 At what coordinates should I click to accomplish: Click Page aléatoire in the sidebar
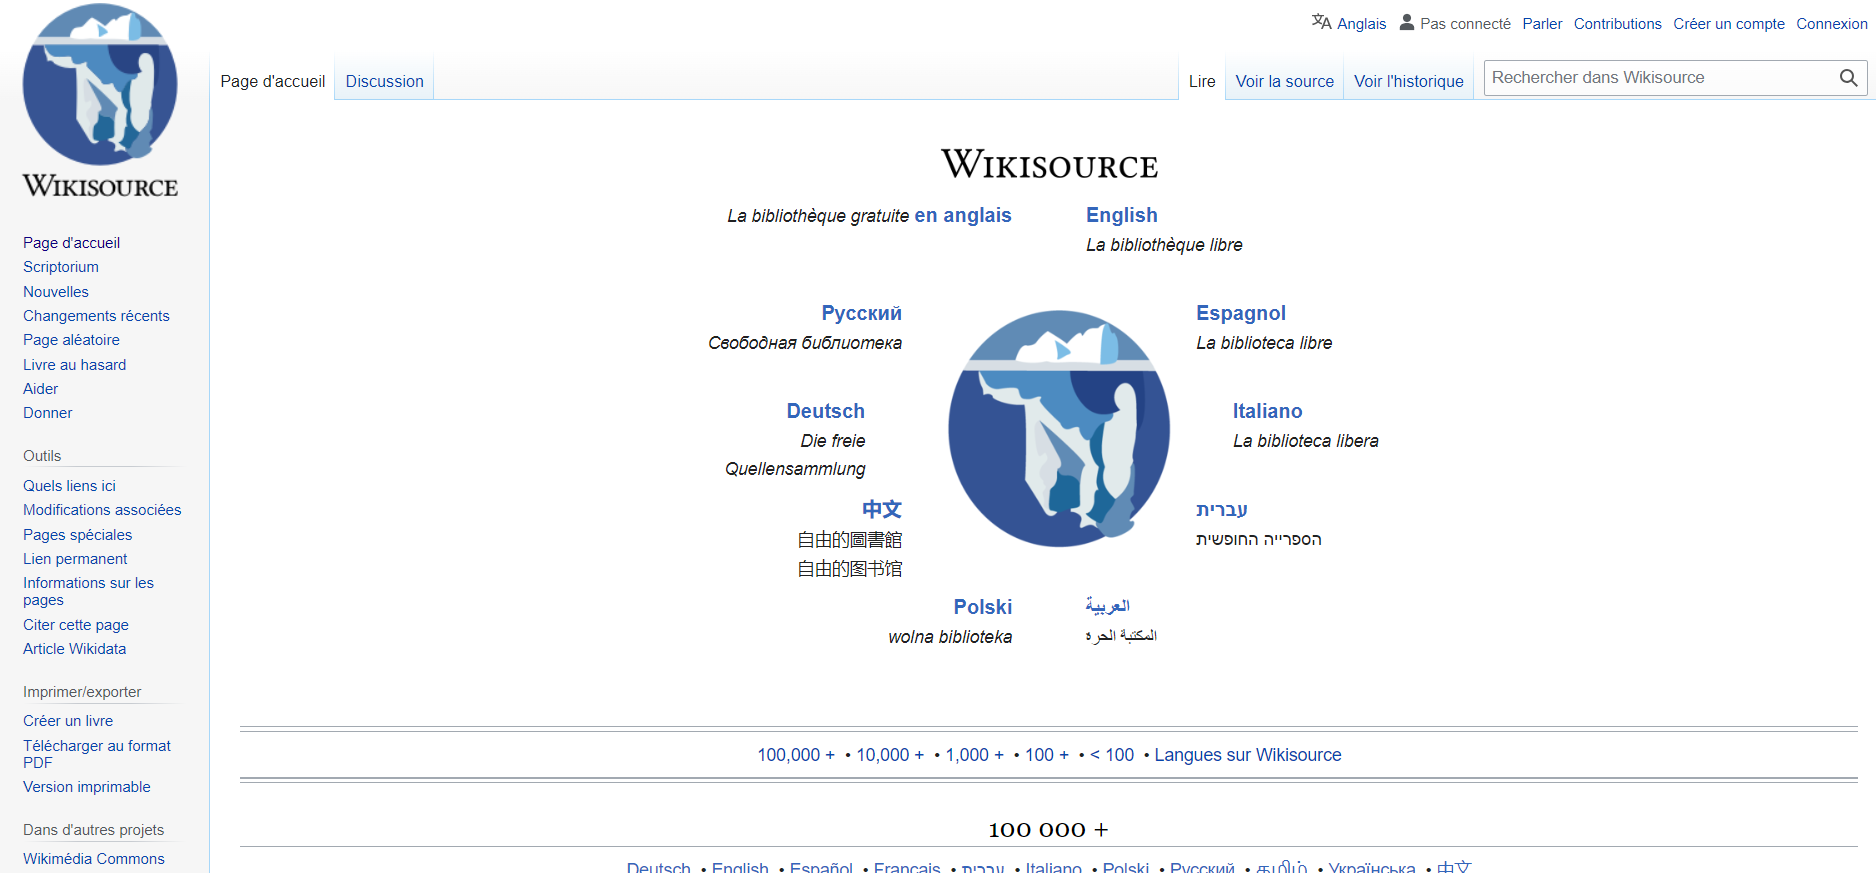pyautogui.click(x=71, y=340)
